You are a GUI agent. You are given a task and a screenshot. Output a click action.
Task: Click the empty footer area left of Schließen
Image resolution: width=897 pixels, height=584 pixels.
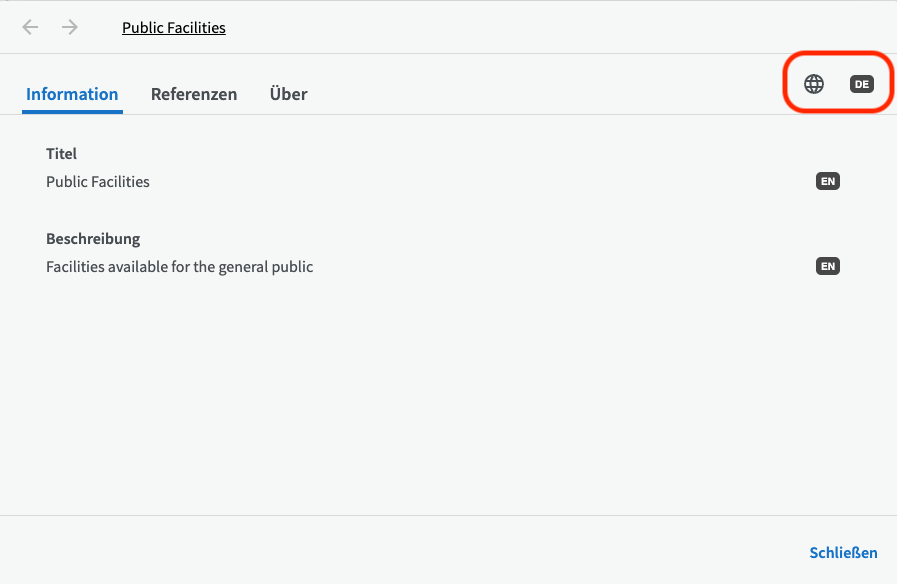click(x=400, y=552)
